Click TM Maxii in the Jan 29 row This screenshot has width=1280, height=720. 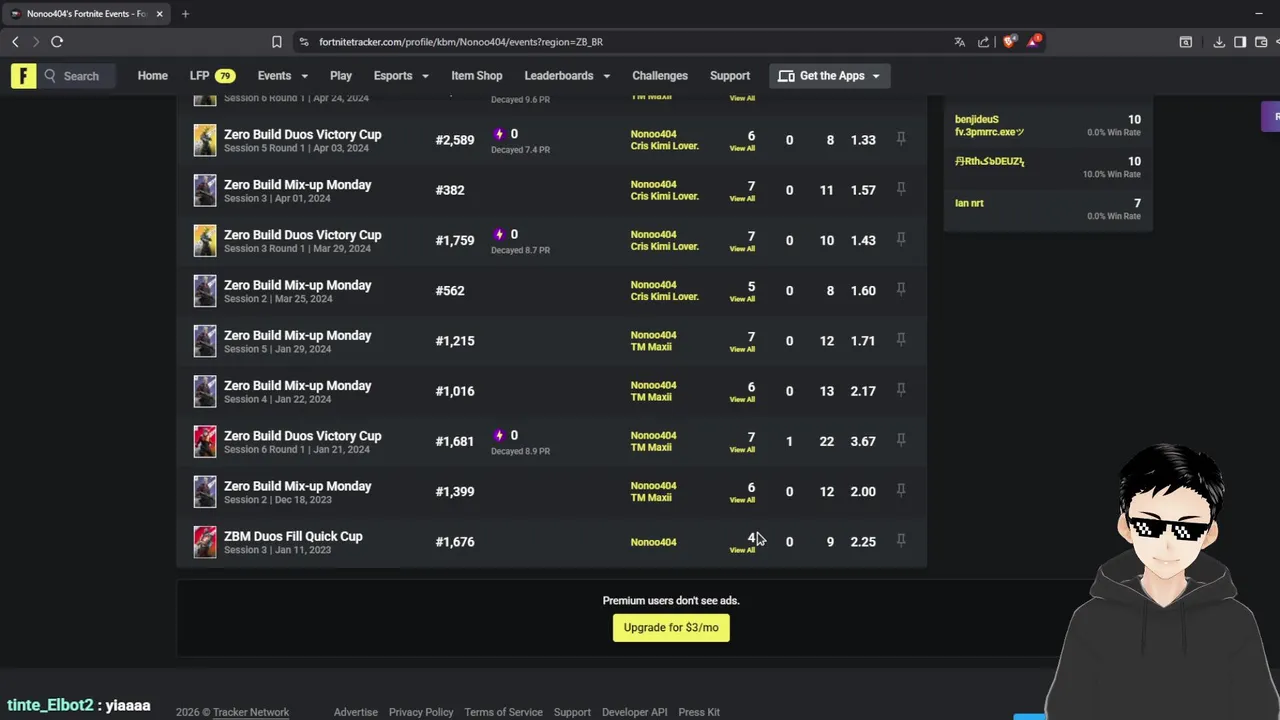[x=651, y=347]
